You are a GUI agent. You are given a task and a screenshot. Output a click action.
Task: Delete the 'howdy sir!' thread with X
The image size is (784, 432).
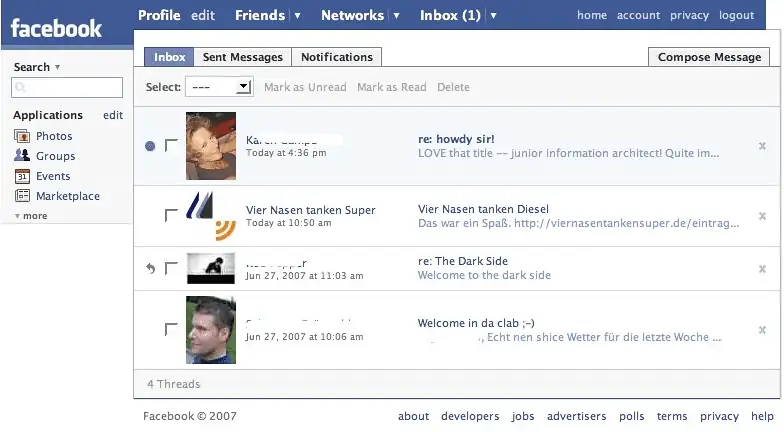[762, 146]
